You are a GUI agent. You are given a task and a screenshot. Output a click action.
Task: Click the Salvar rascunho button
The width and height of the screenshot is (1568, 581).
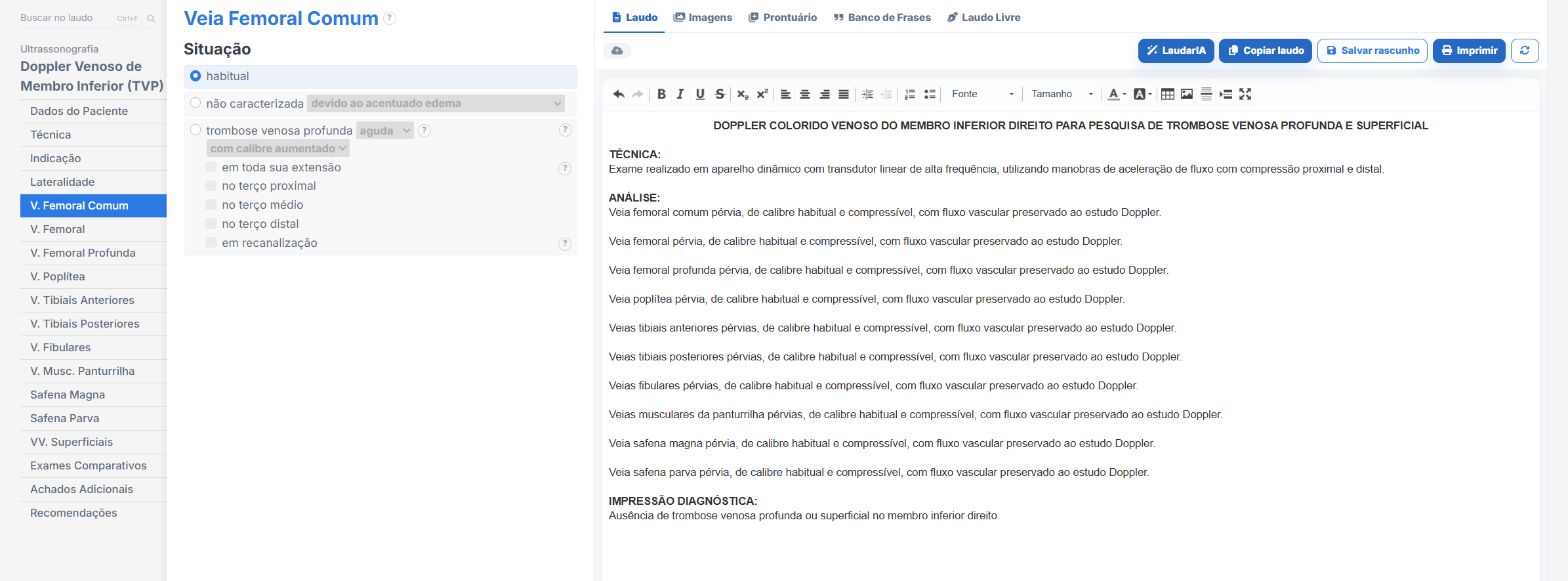click(1372, 50)
